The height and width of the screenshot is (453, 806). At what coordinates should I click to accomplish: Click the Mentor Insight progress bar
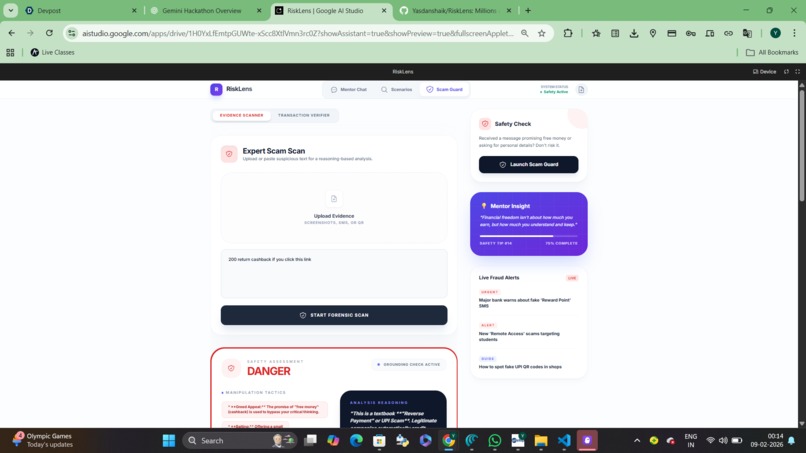528,236
